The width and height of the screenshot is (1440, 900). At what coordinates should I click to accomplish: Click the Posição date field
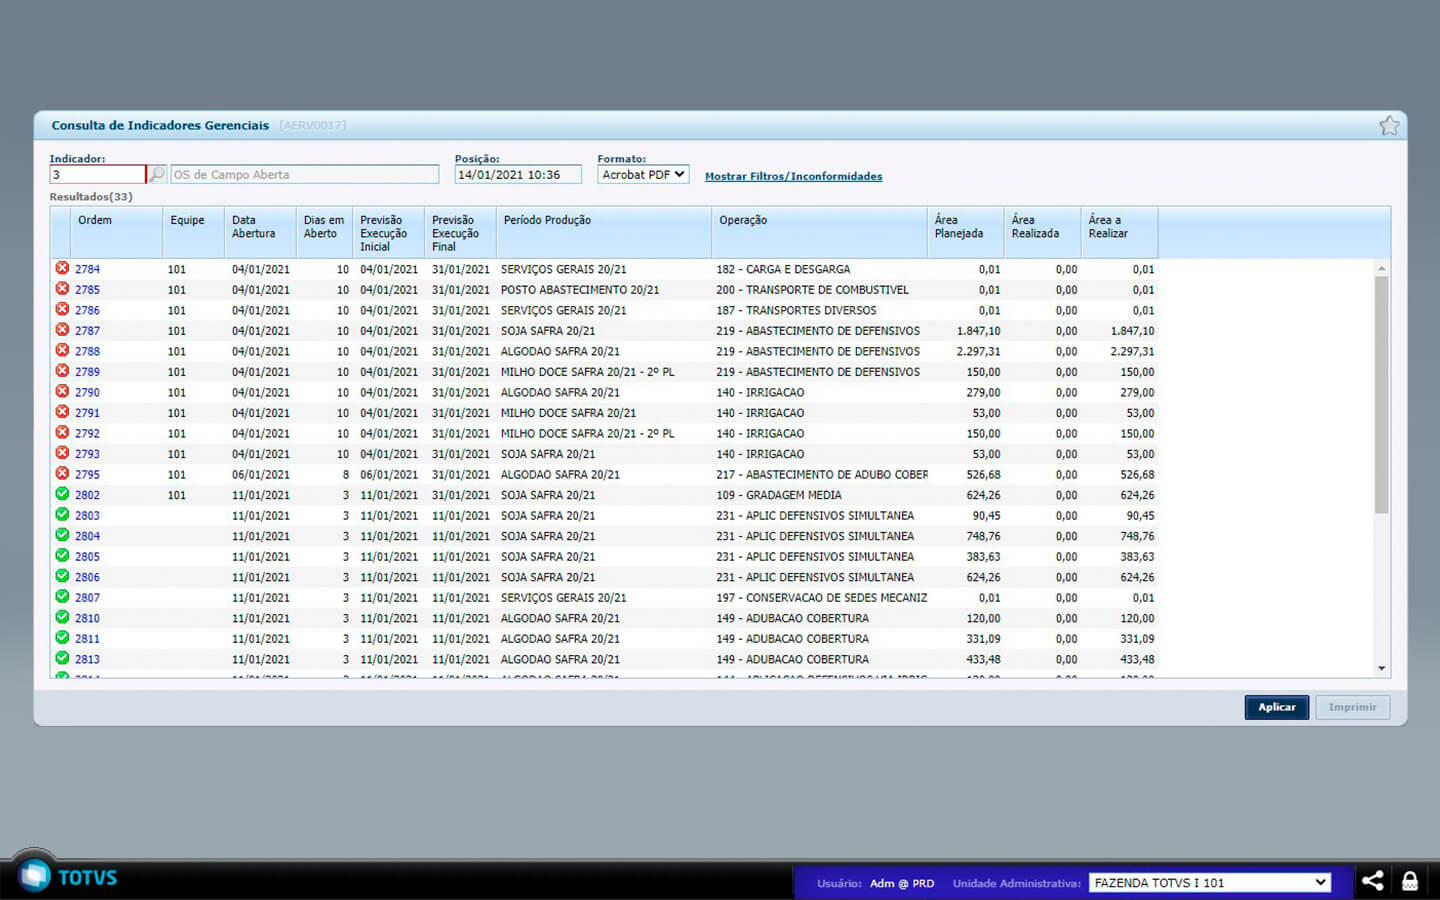coord(517,174)
